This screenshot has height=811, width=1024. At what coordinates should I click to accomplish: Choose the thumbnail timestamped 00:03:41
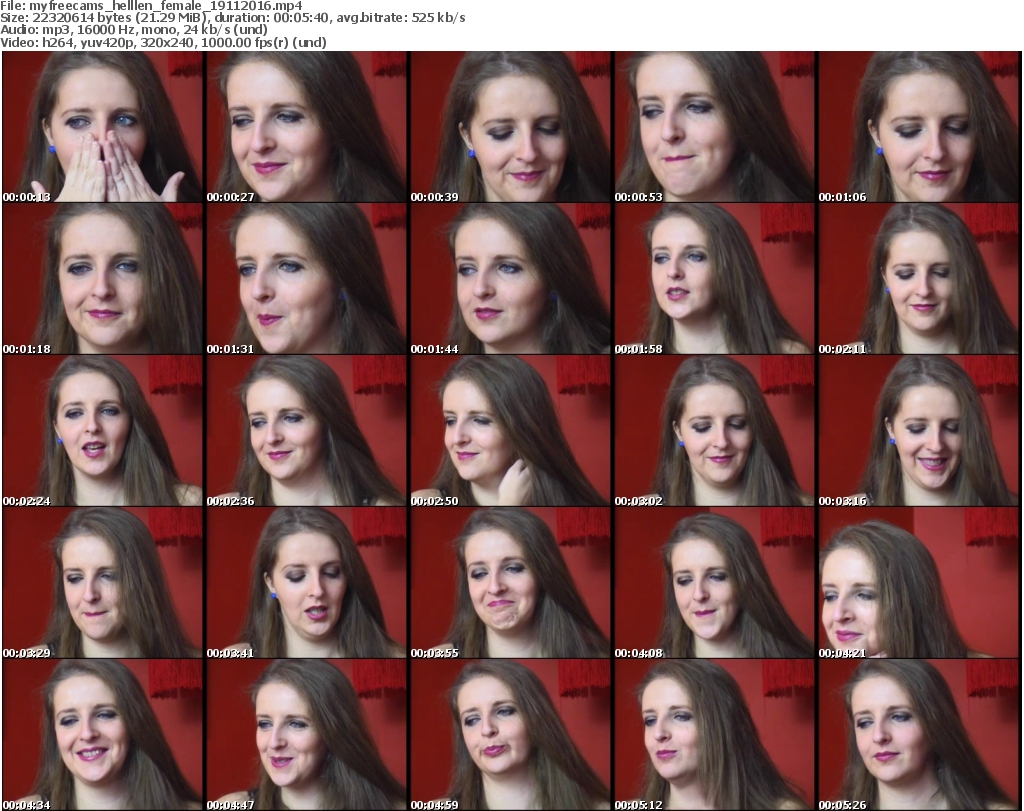coord(306,584)
